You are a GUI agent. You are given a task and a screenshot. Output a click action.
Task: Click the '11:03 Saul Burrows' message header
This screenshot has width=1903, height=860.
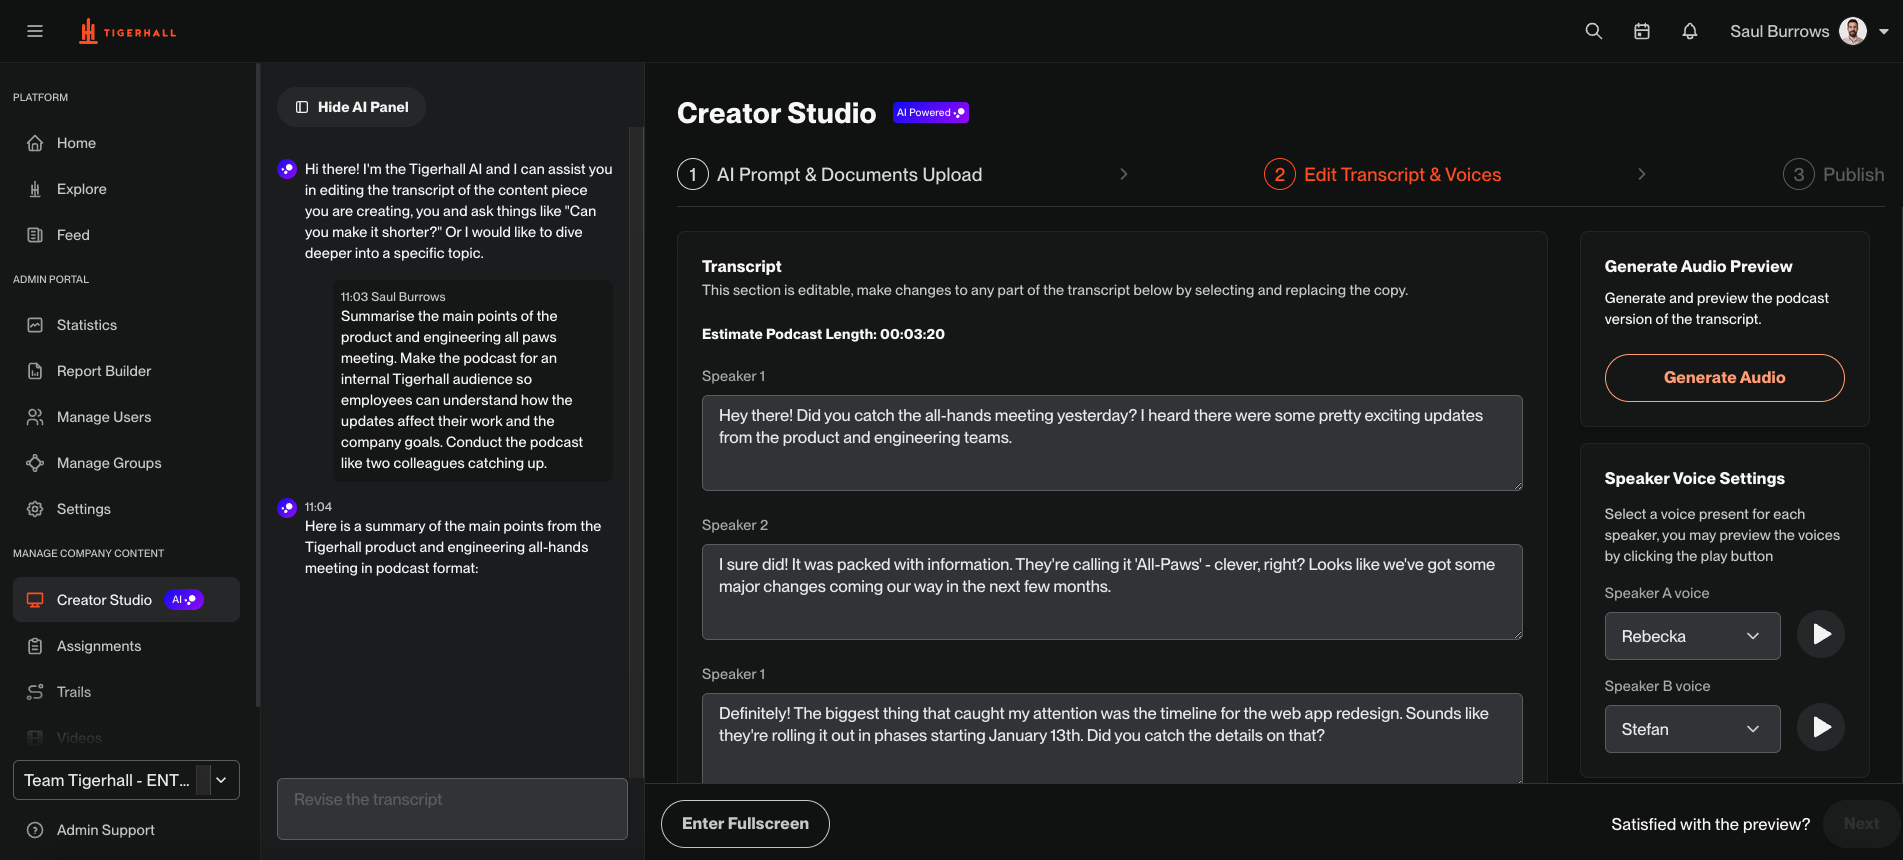tap(393, 297)
